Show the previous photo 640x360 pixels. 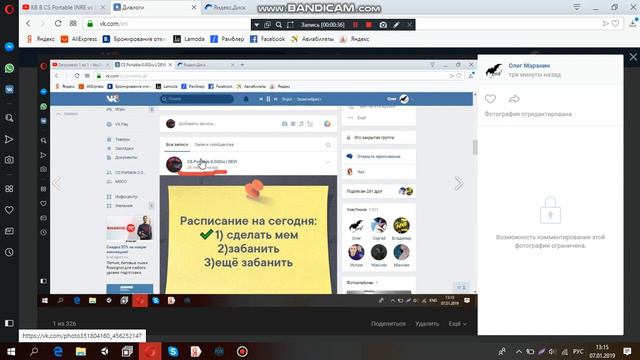(x=57, y=183)
